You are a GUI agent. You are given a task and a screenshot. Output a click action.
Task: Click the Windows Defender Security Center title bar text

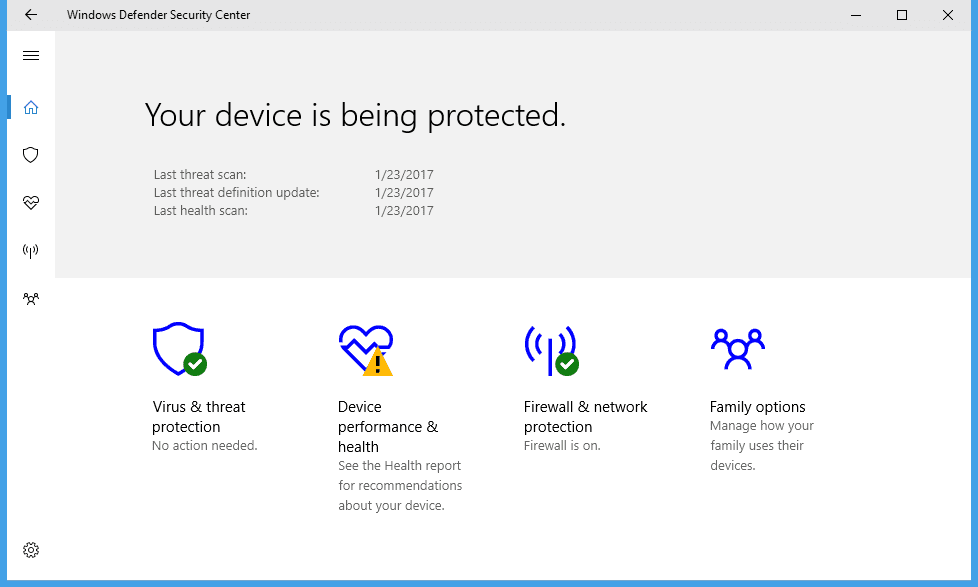point(158,15)
